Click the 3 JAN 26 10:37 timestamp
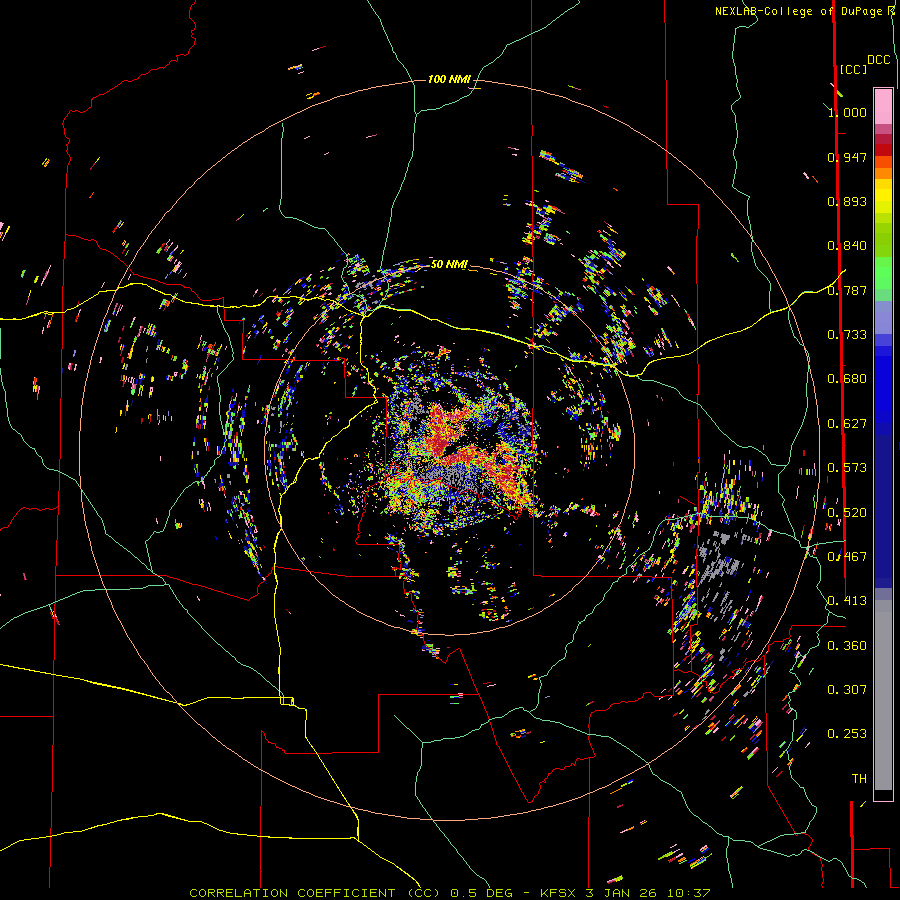This screenshot has width=900, height=900. pos(648,893)
